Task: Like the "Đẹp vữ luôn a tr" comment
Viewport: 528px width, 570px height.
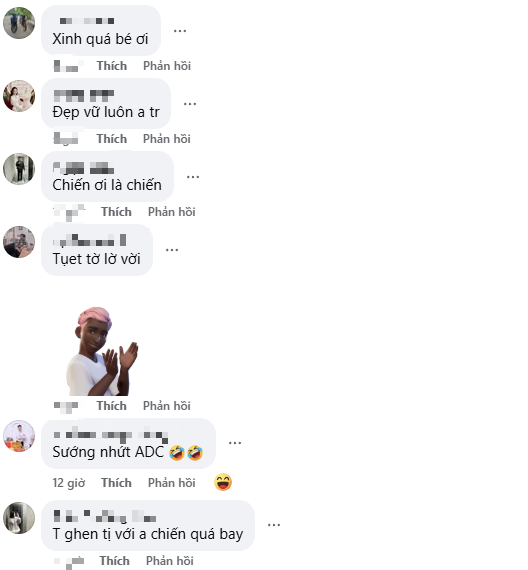Action: coord(112,139)
